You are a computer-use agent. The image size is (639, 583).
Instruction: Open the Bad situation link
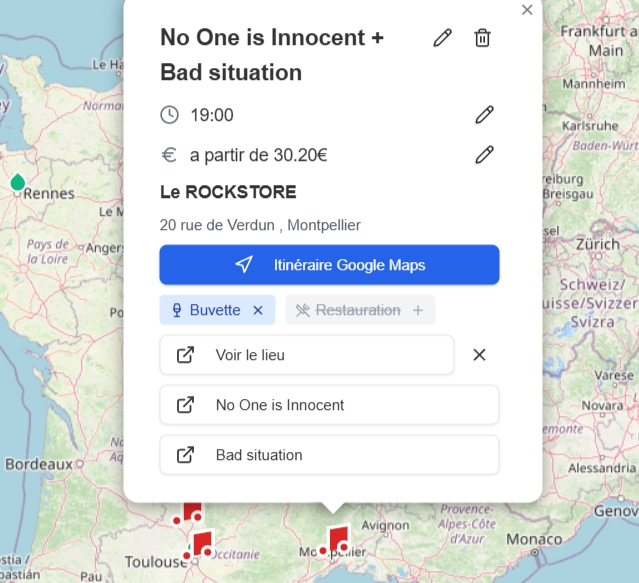click(x=329, y=455)
